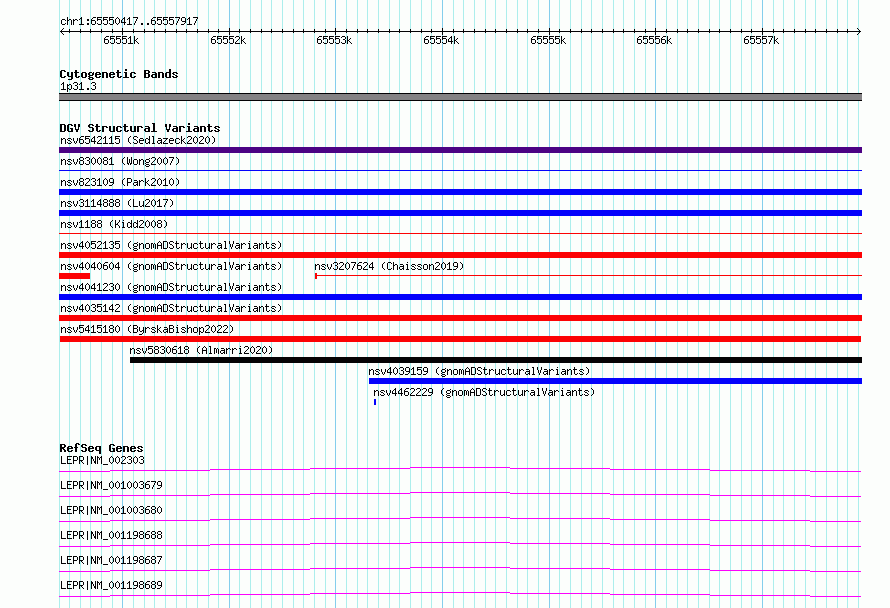Open the LEPR|NM_001198687 transcript label
The width and height of the screenshot is (890, 608).
pyautogui.click(x=111, y=560)
